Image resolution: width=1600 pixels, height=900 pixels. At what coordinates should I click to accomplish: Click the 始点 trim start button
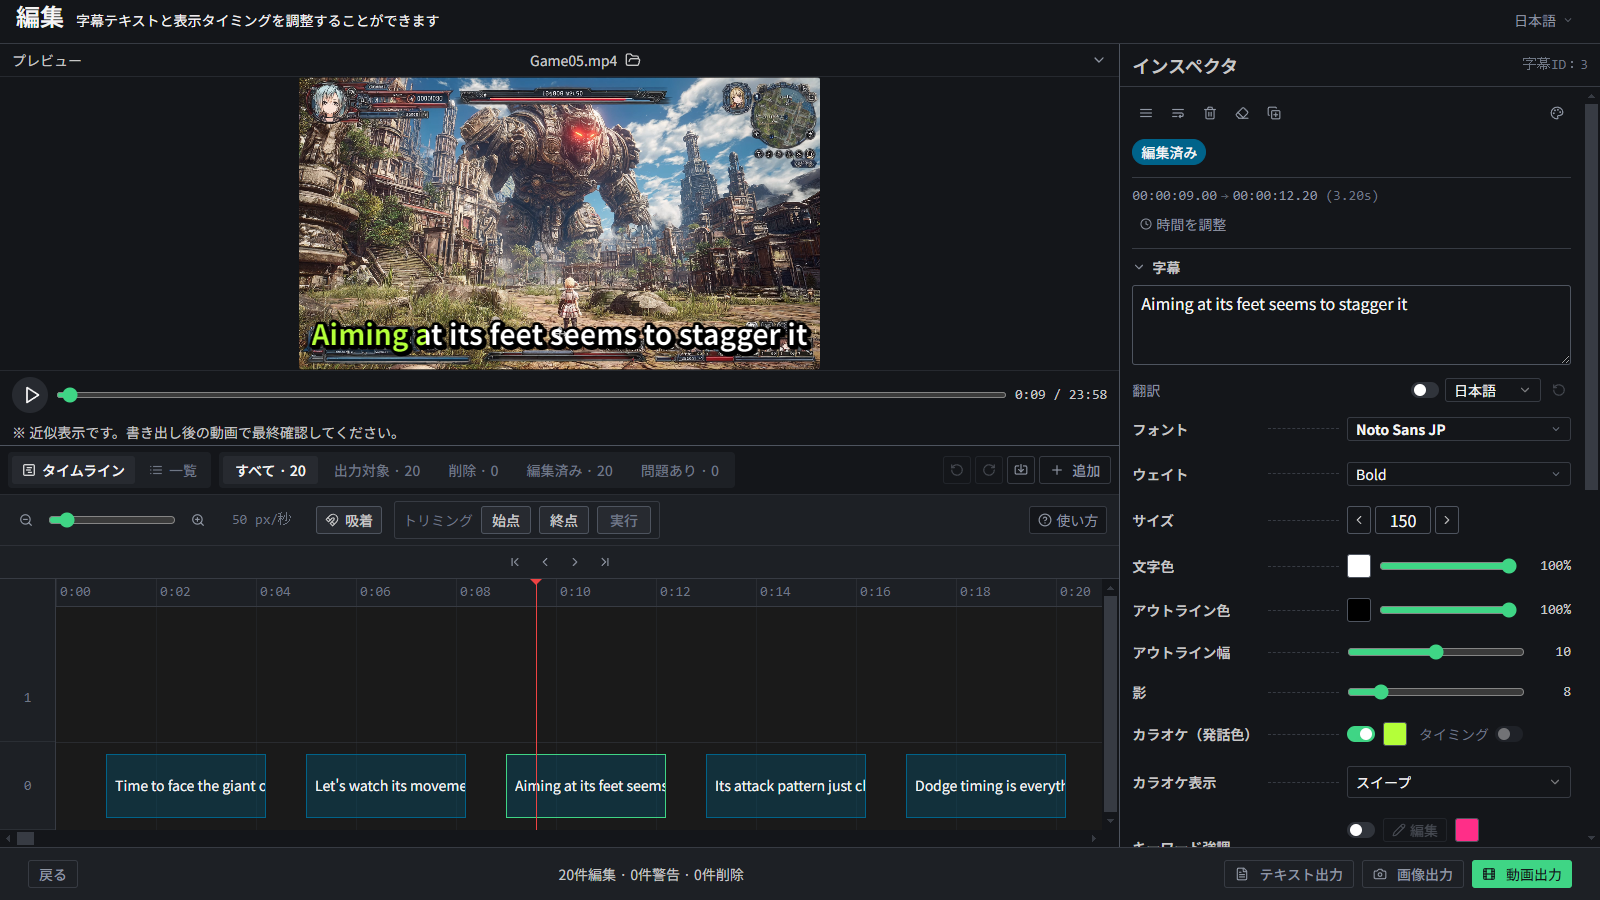click(x=506, y=520)
